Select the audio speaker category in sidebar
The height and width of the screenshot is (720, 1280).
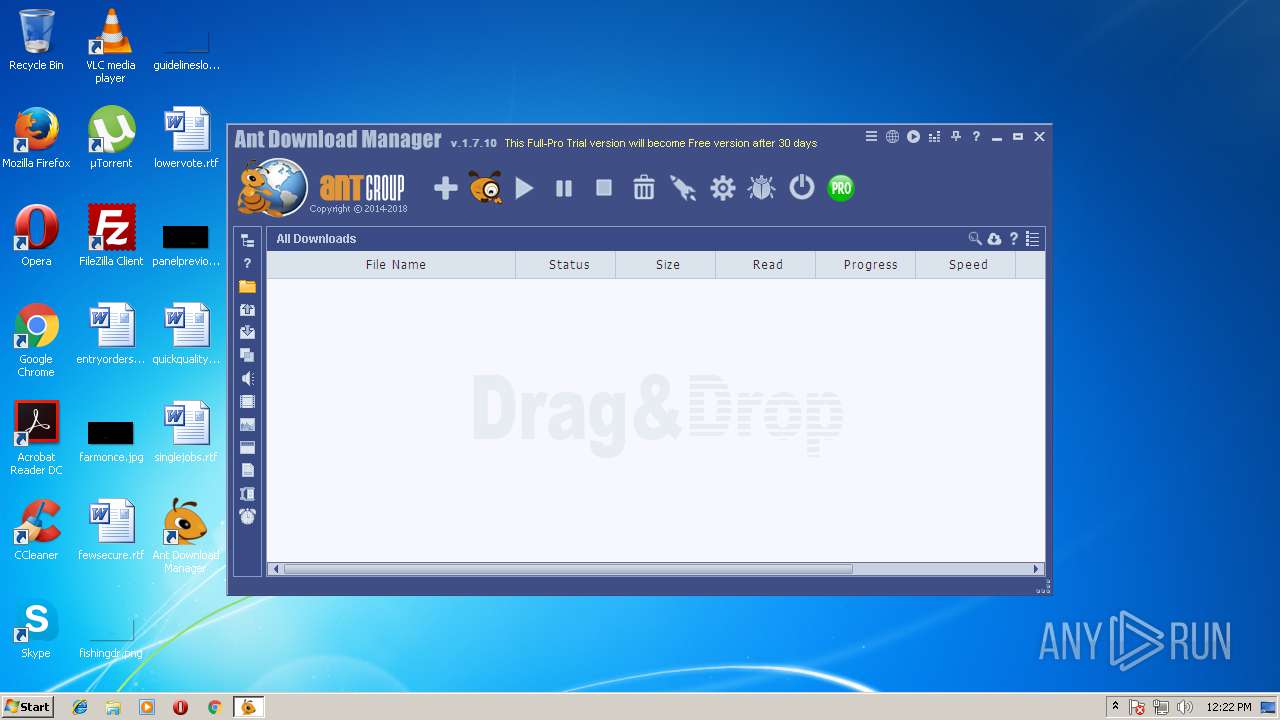coord(247,379)
